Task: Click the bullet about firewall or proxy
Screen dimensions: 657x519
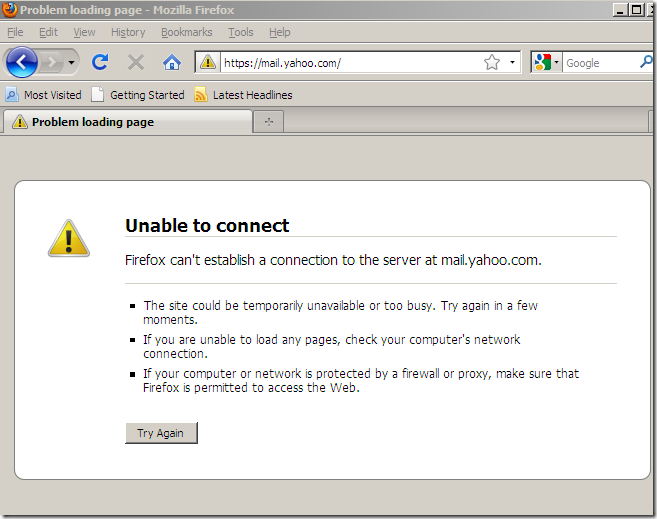Action: coord(361,380)
